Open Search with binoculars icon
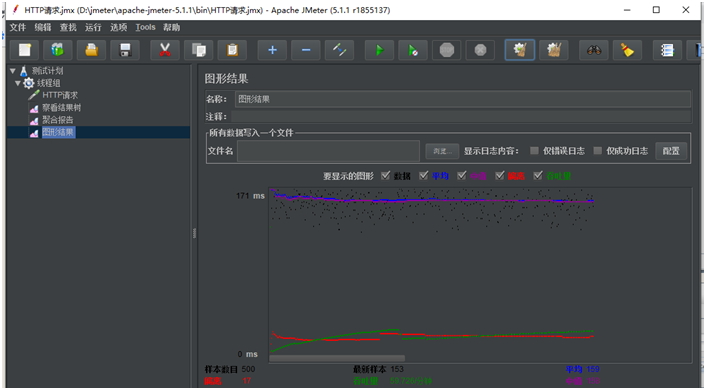 [594, 50]
